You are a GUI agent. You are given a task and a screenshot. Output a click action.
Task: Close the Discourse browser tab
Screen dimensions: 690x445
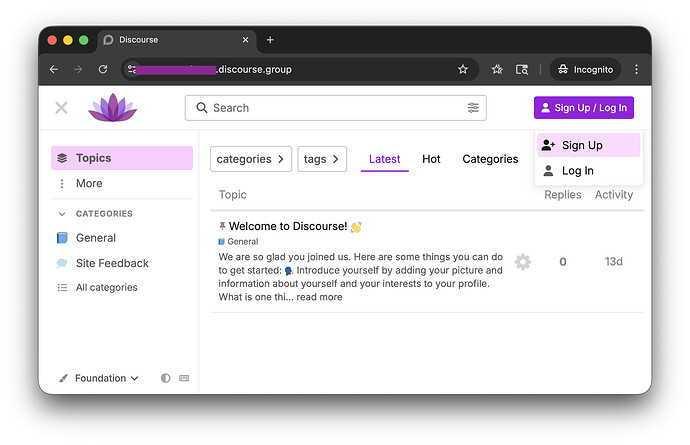(x=246, y=40)
